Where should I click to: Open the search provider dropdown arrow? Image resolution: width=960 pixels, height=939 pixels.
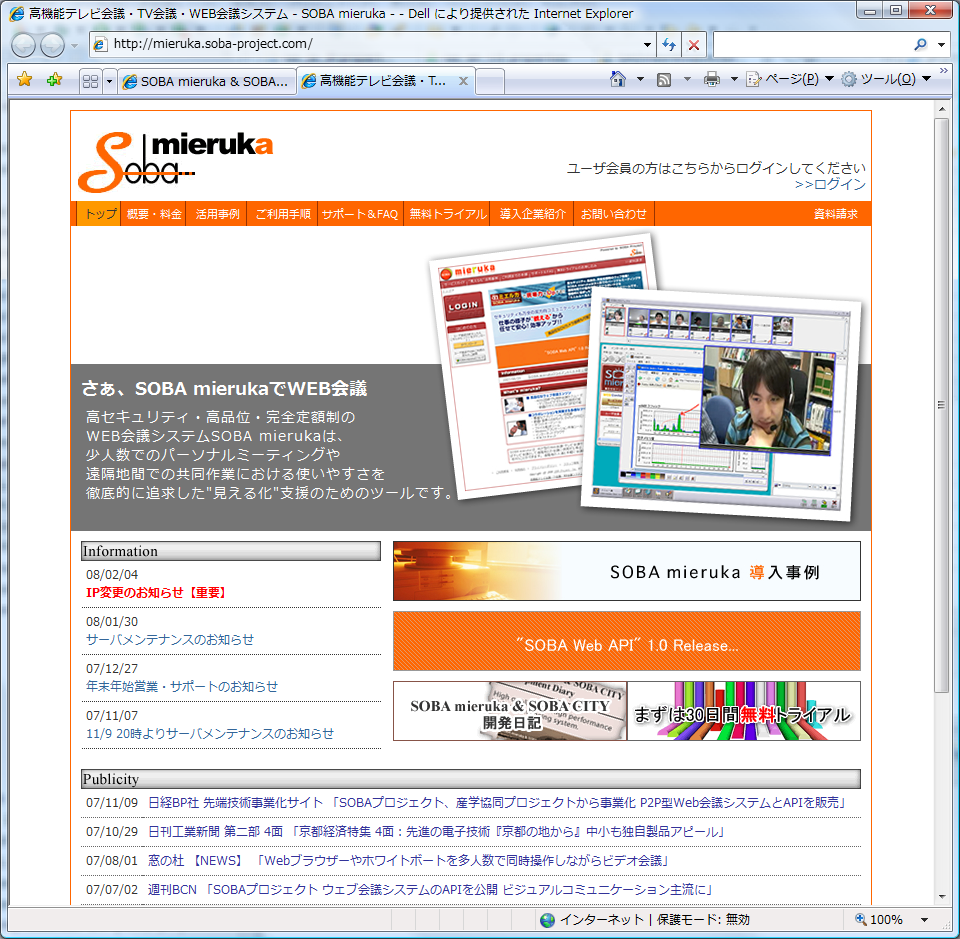point(941,45)
